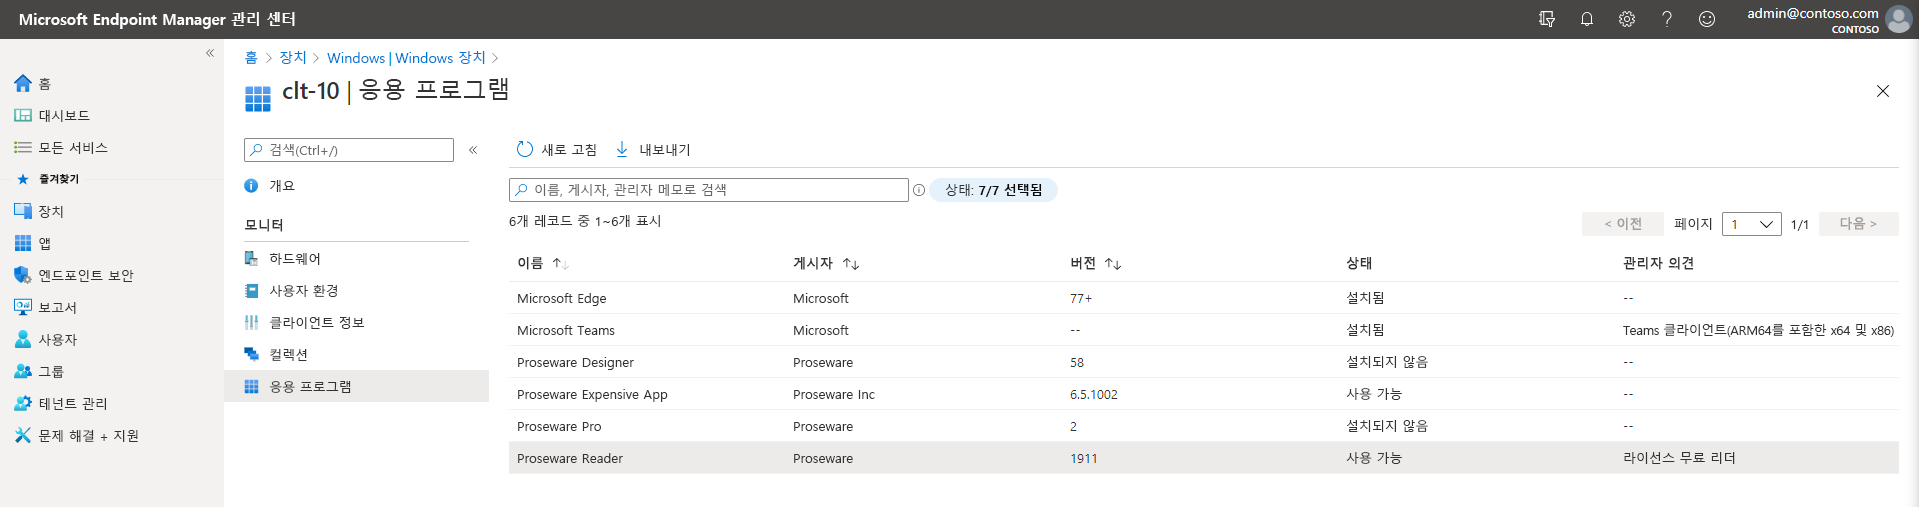Screen dimensions: 1919x507
Task: Click the Teams 클라이언트 admin comment
Action: coord(1758,330)
